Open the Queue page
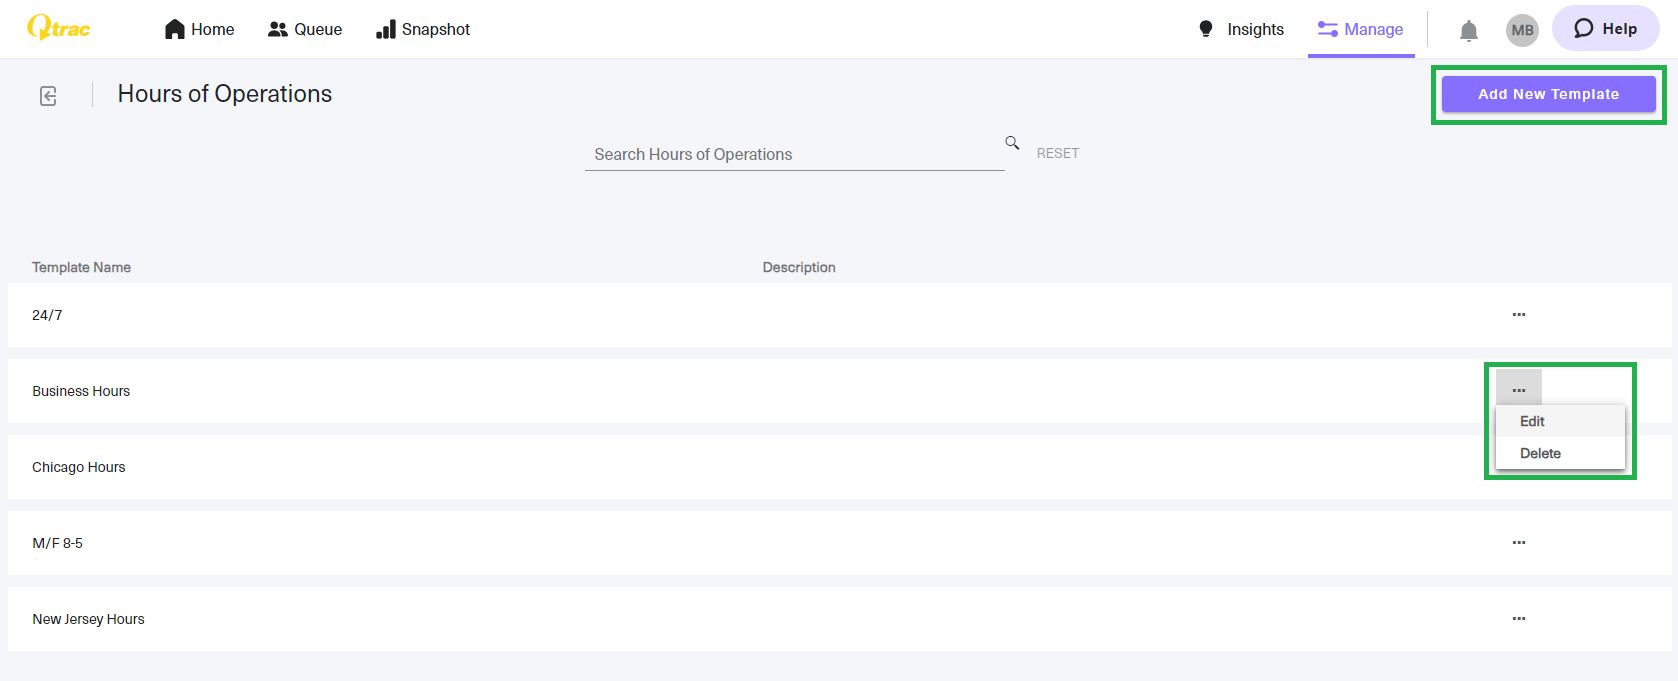The height and width of the screenshot is (681, 1678). (305, 30)
